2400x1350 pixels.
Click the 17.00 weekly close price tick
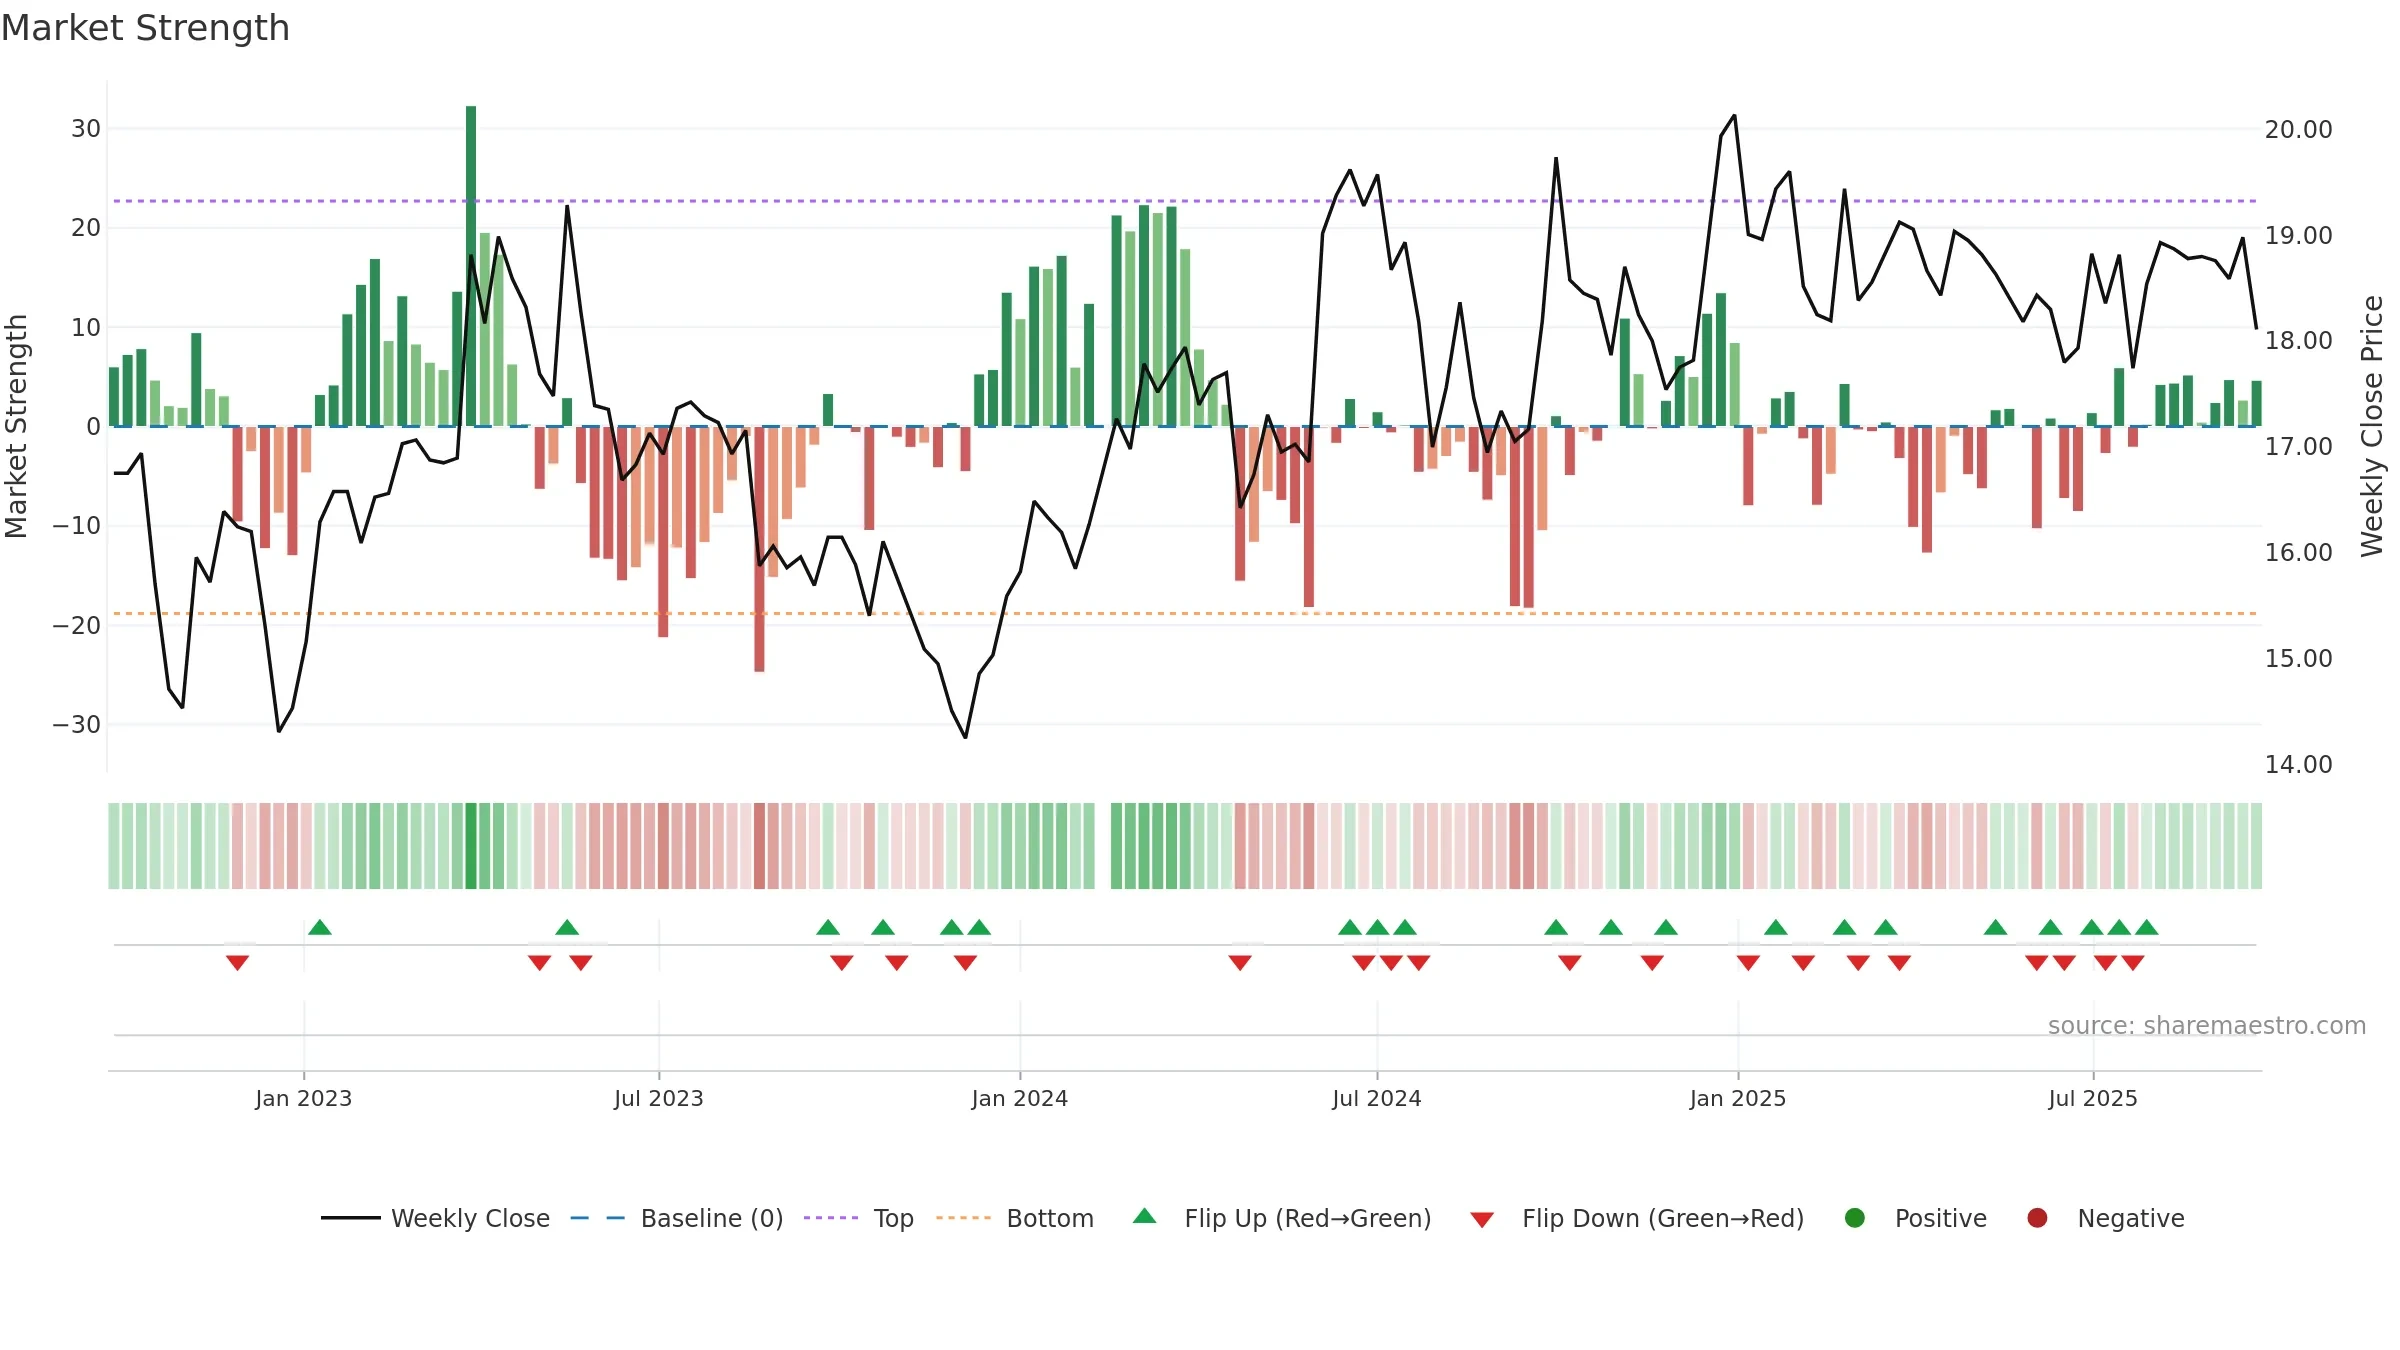2299,446
